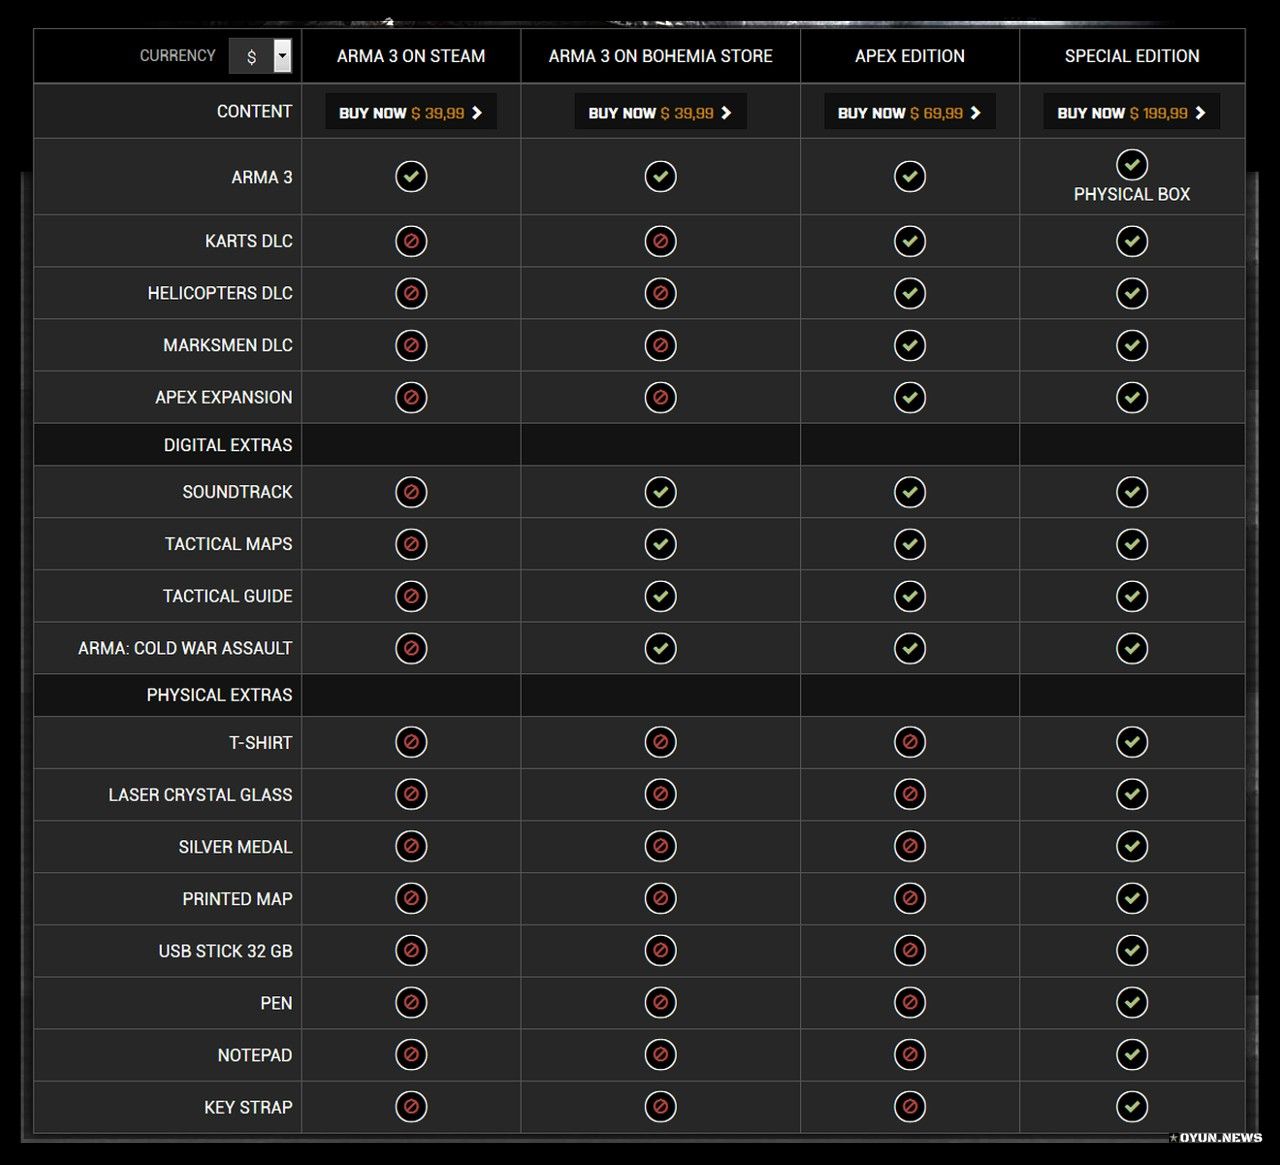Viewport: 1280px width, 1165px height.
Task: Click the SPECIAL EDITION column header
Action: click(x=1132, y=56)
